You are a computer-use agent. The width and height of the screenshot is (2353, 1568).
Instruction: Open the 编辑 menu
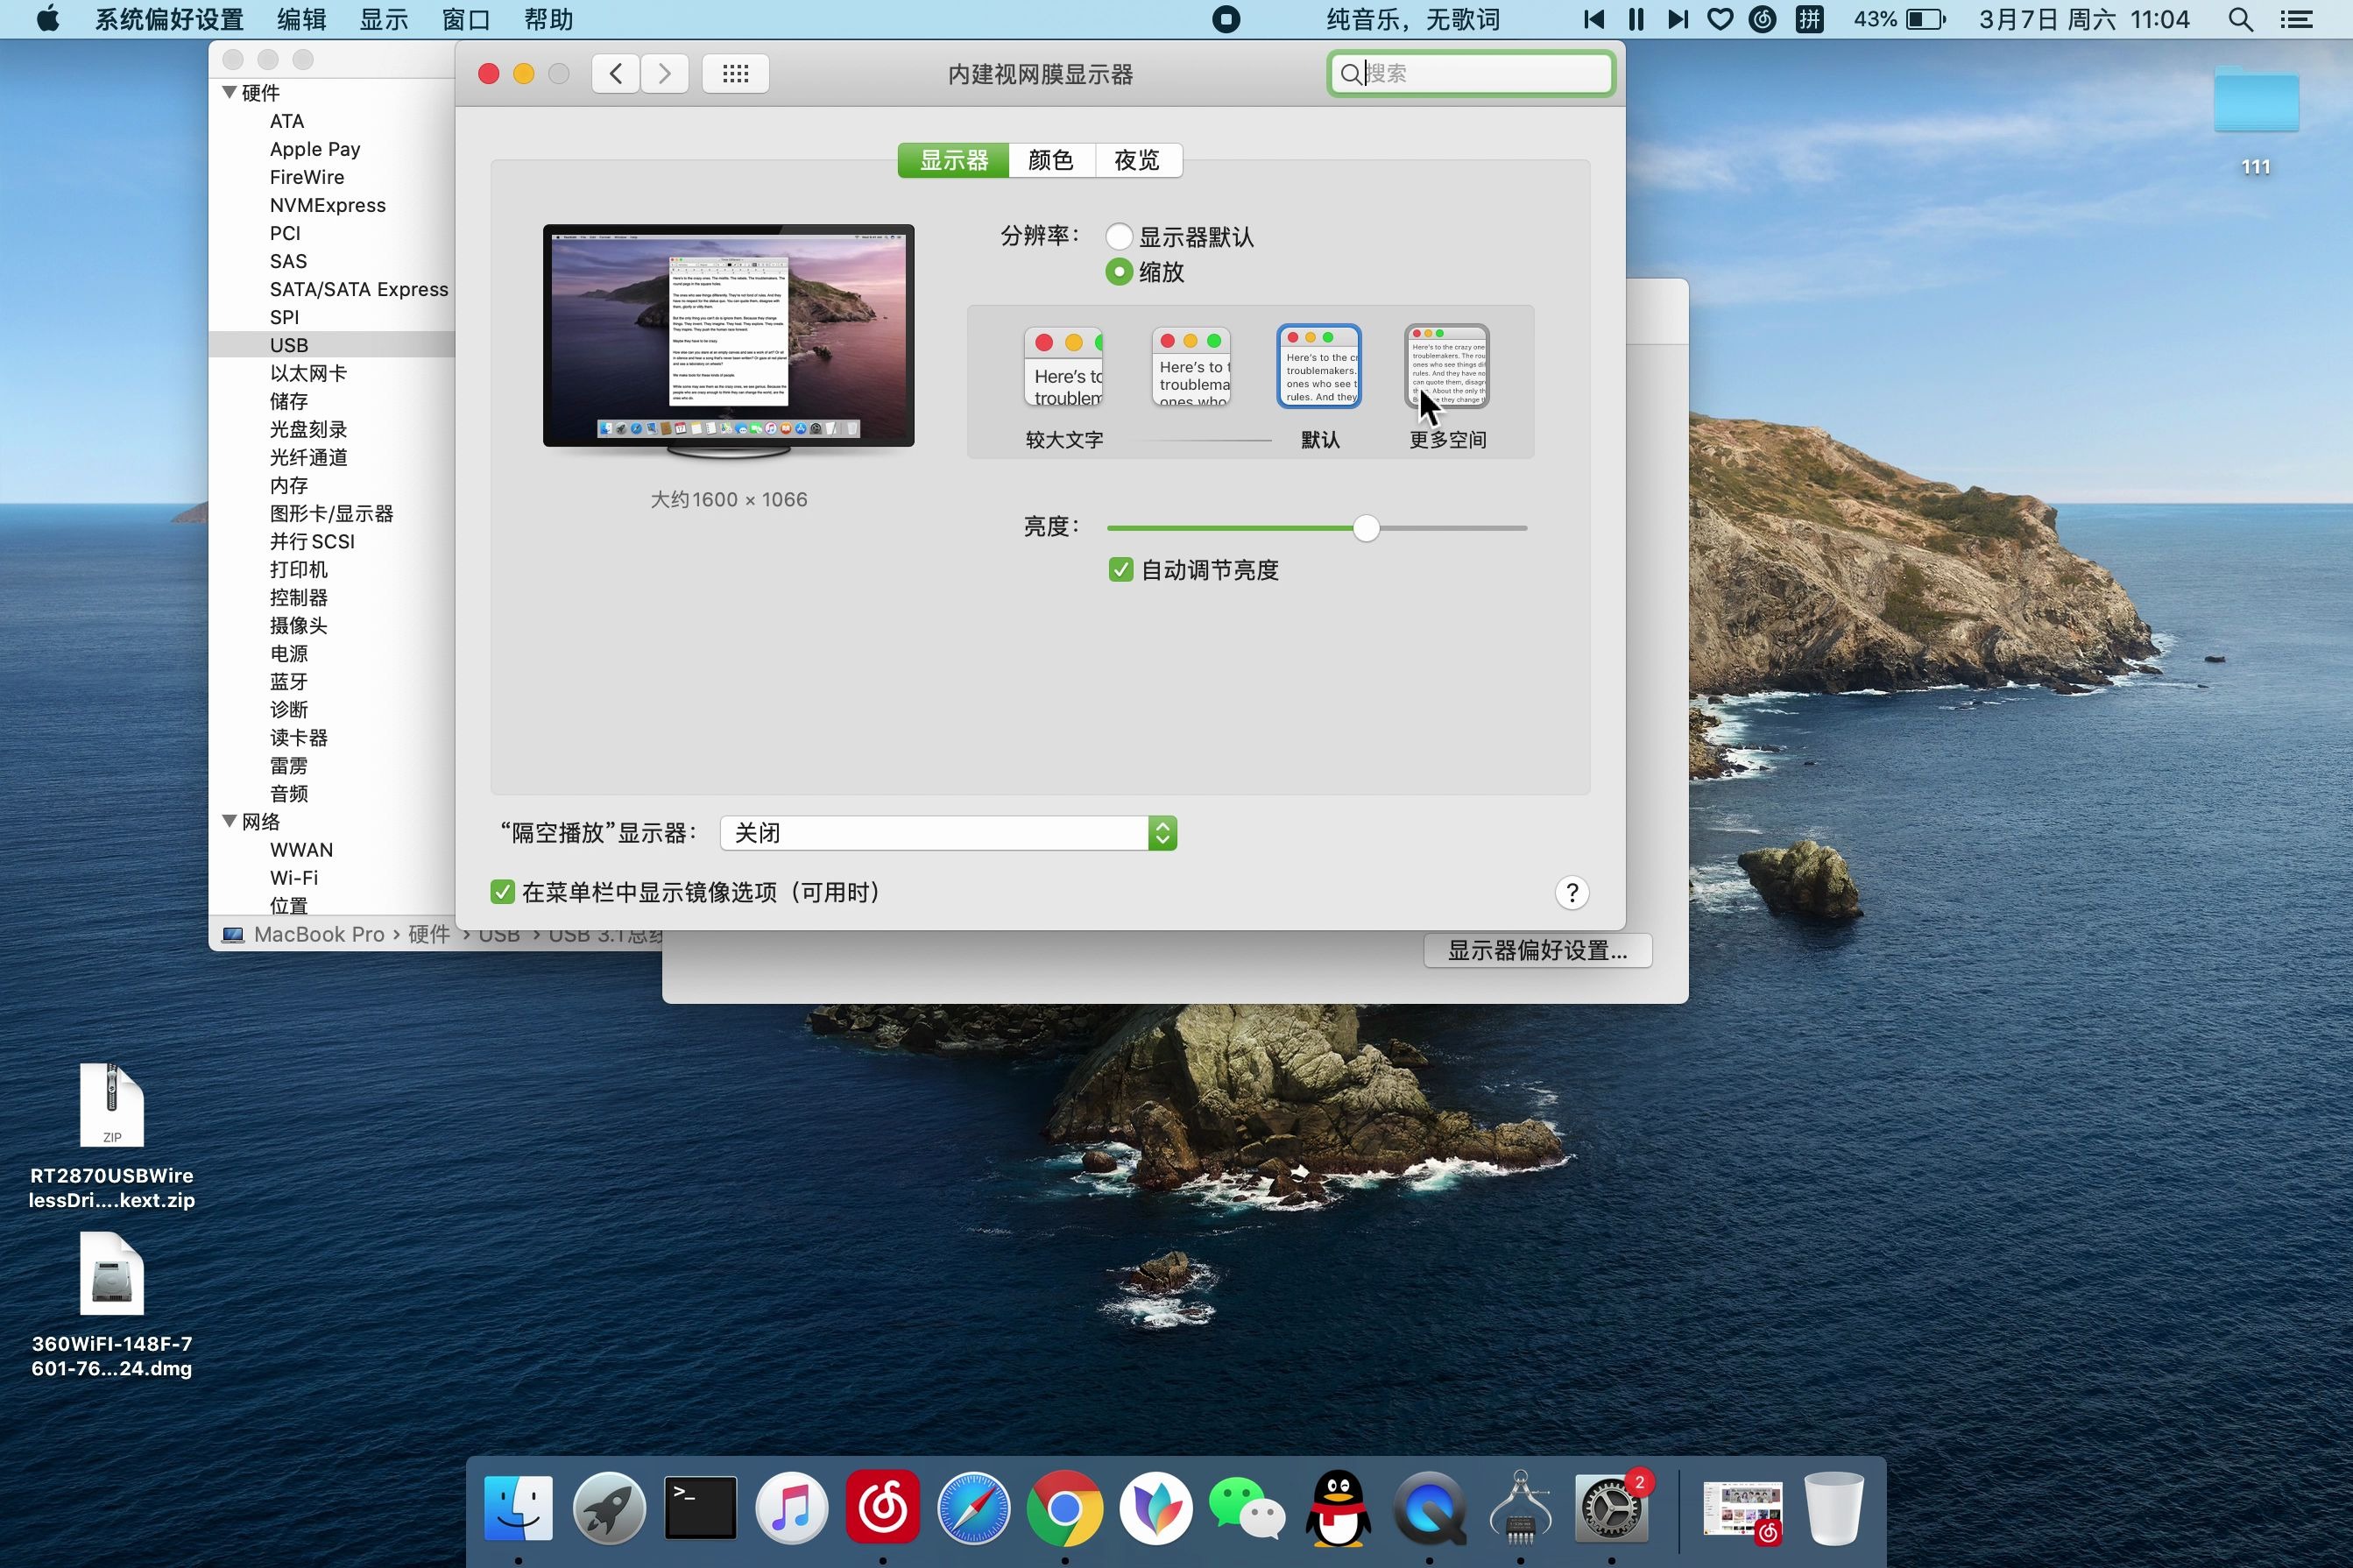tap(302, 19)
